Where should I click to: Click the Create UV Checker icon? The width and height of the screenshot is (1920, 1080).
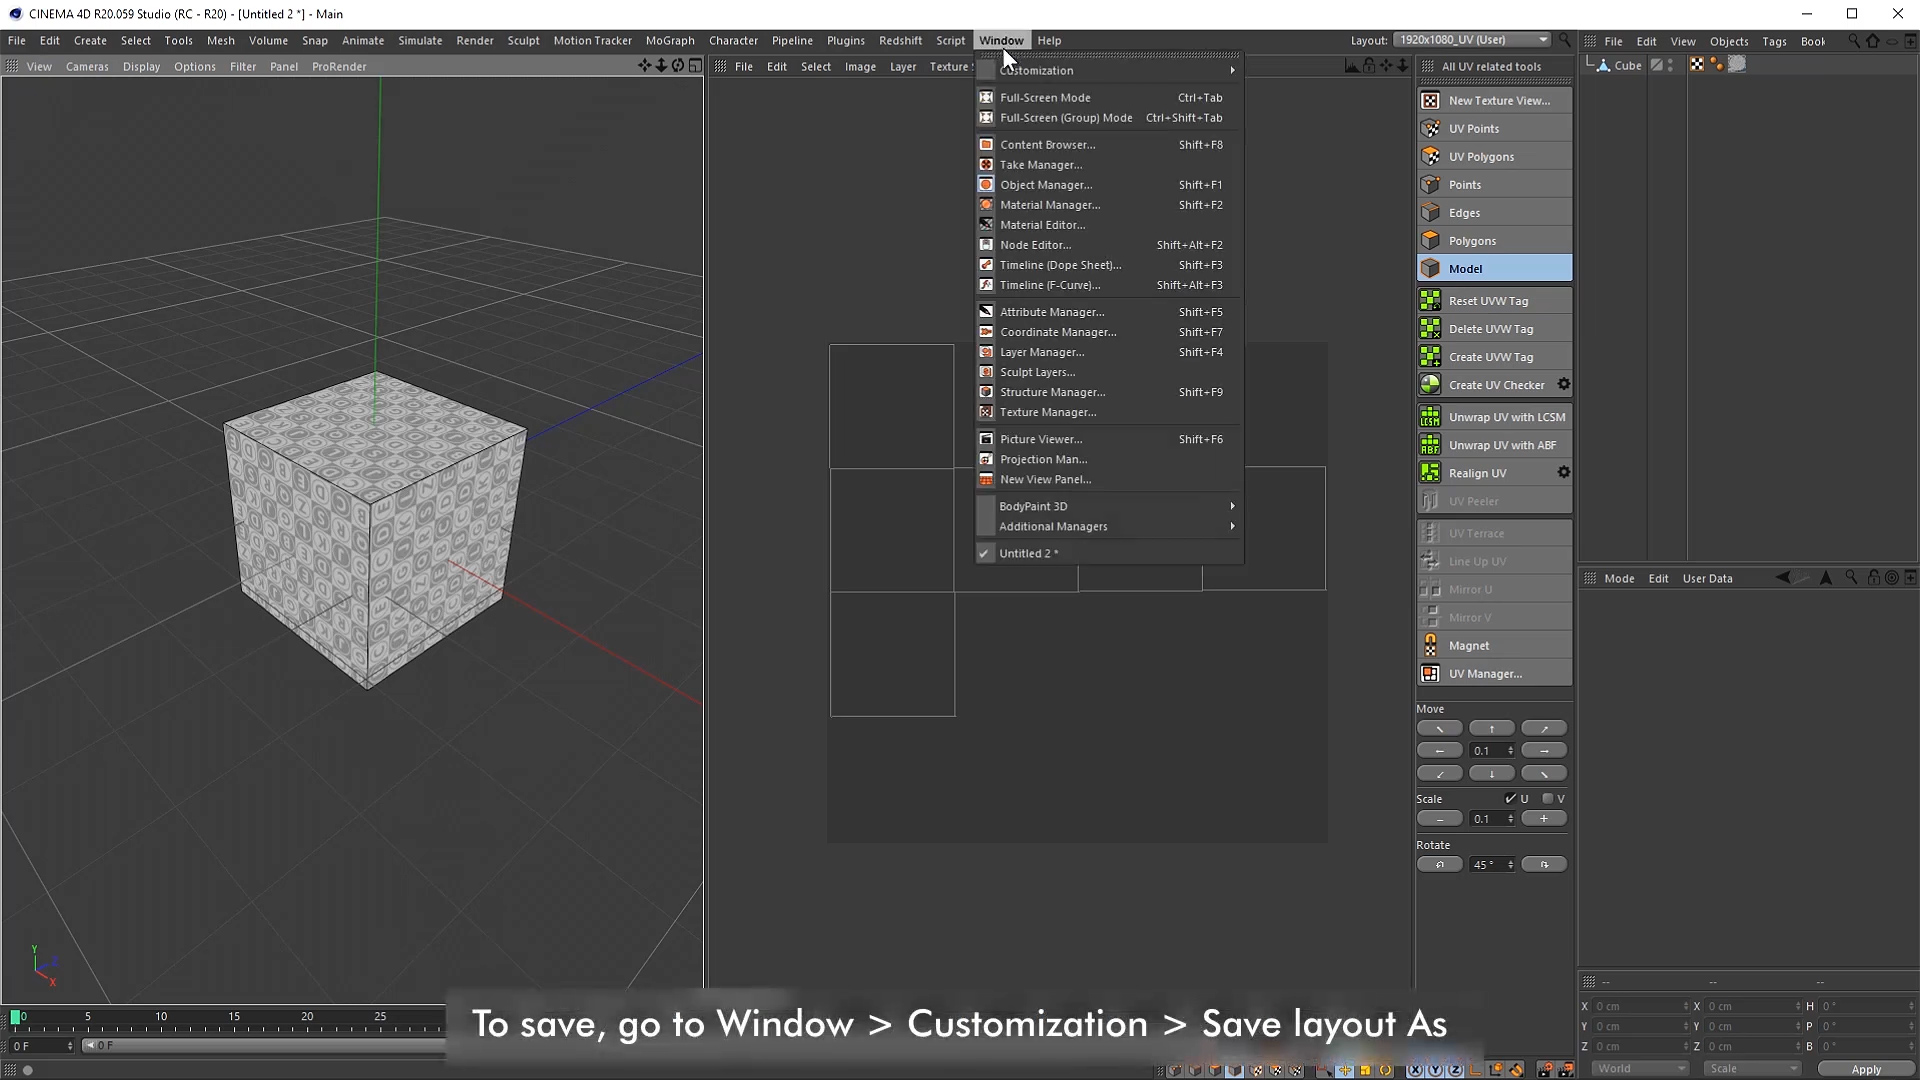coord(1430,384)
